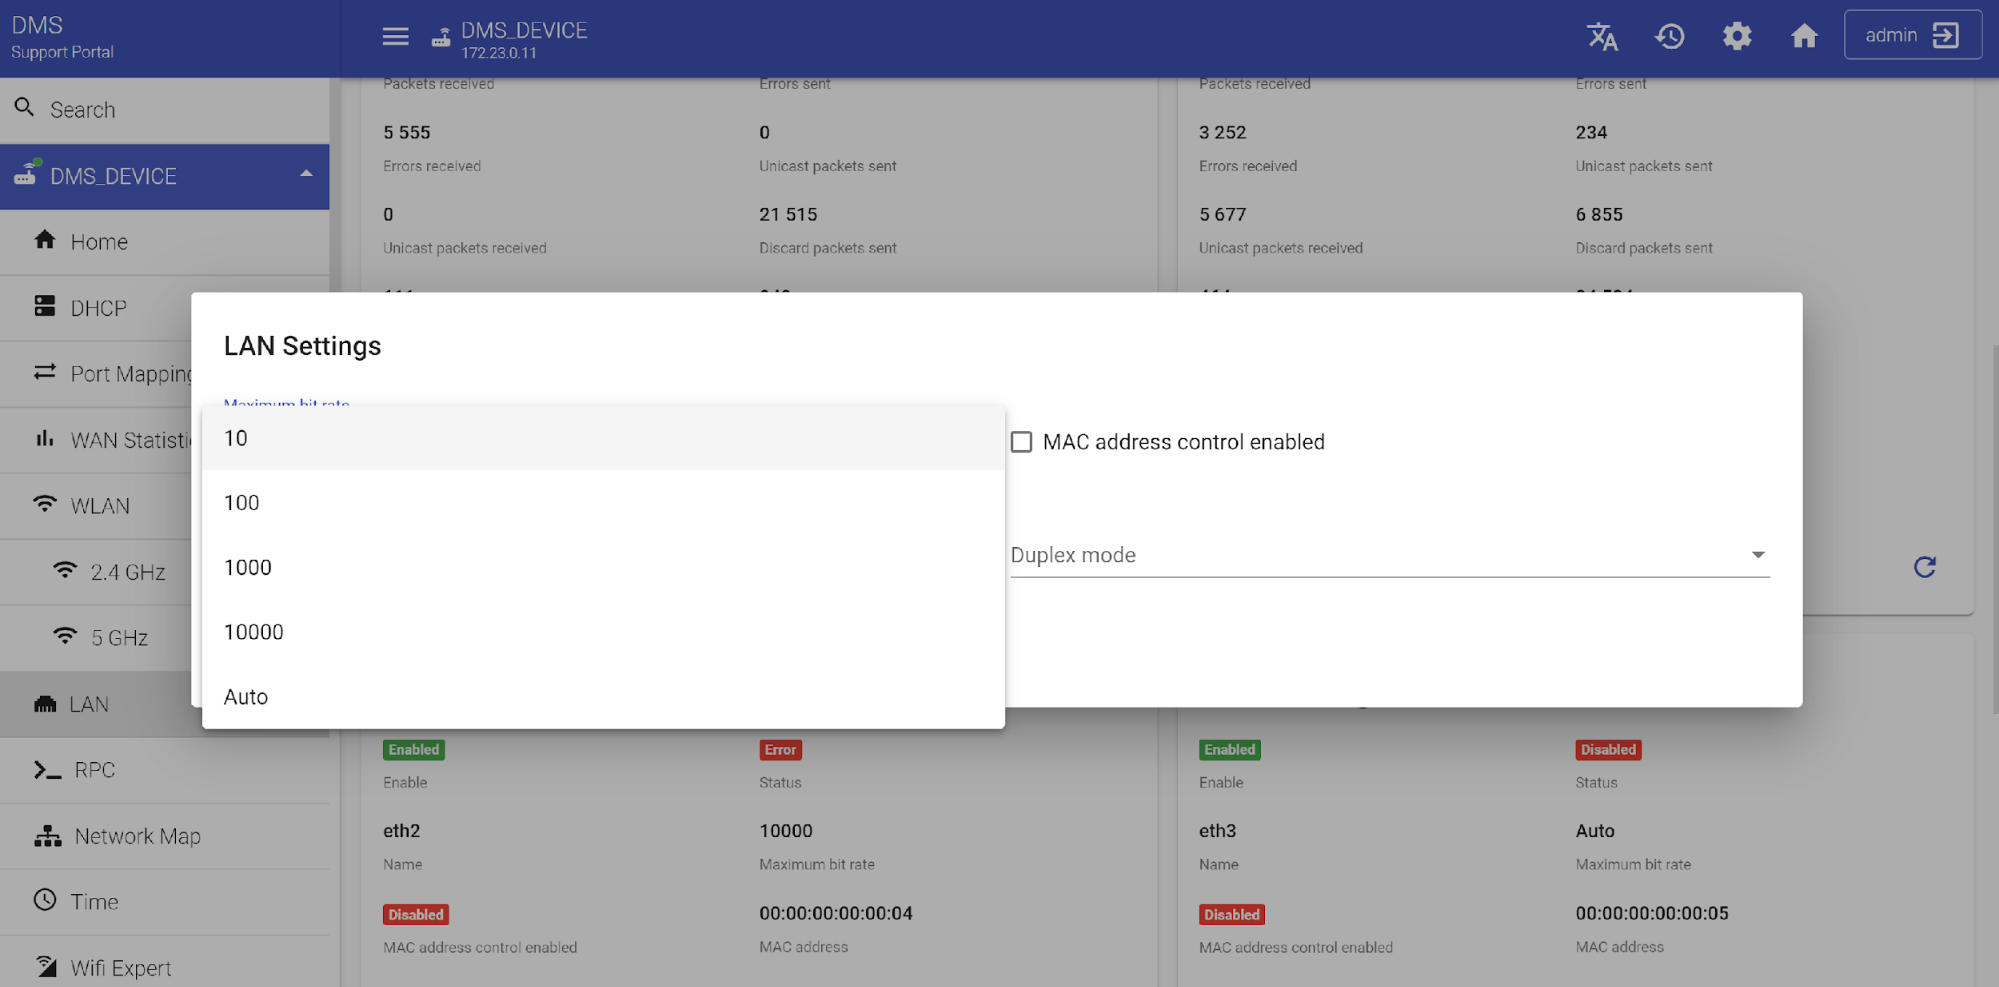1999x987 pixels.
Task: Click the search magnifier icon
Action: (25, 108)
